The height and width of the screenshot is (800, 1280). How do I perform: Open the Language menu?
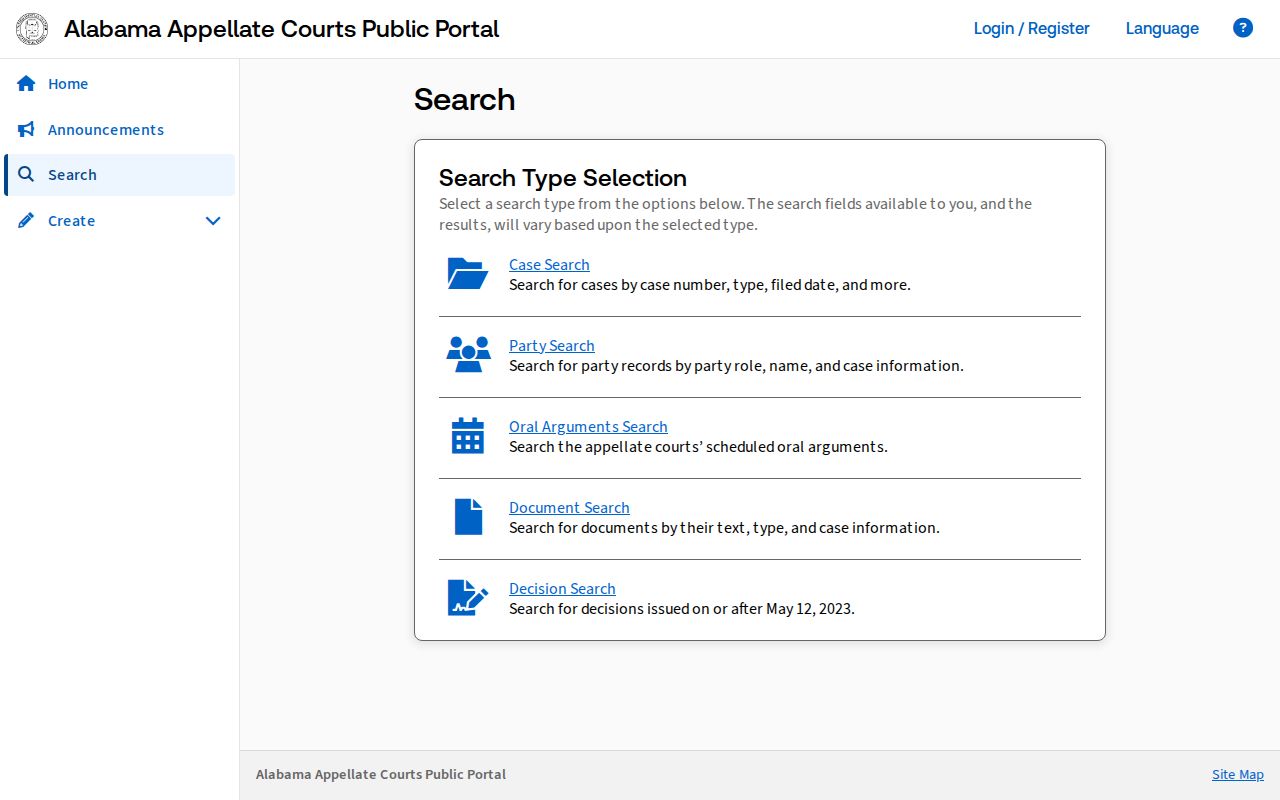(x=1162, y=28)
